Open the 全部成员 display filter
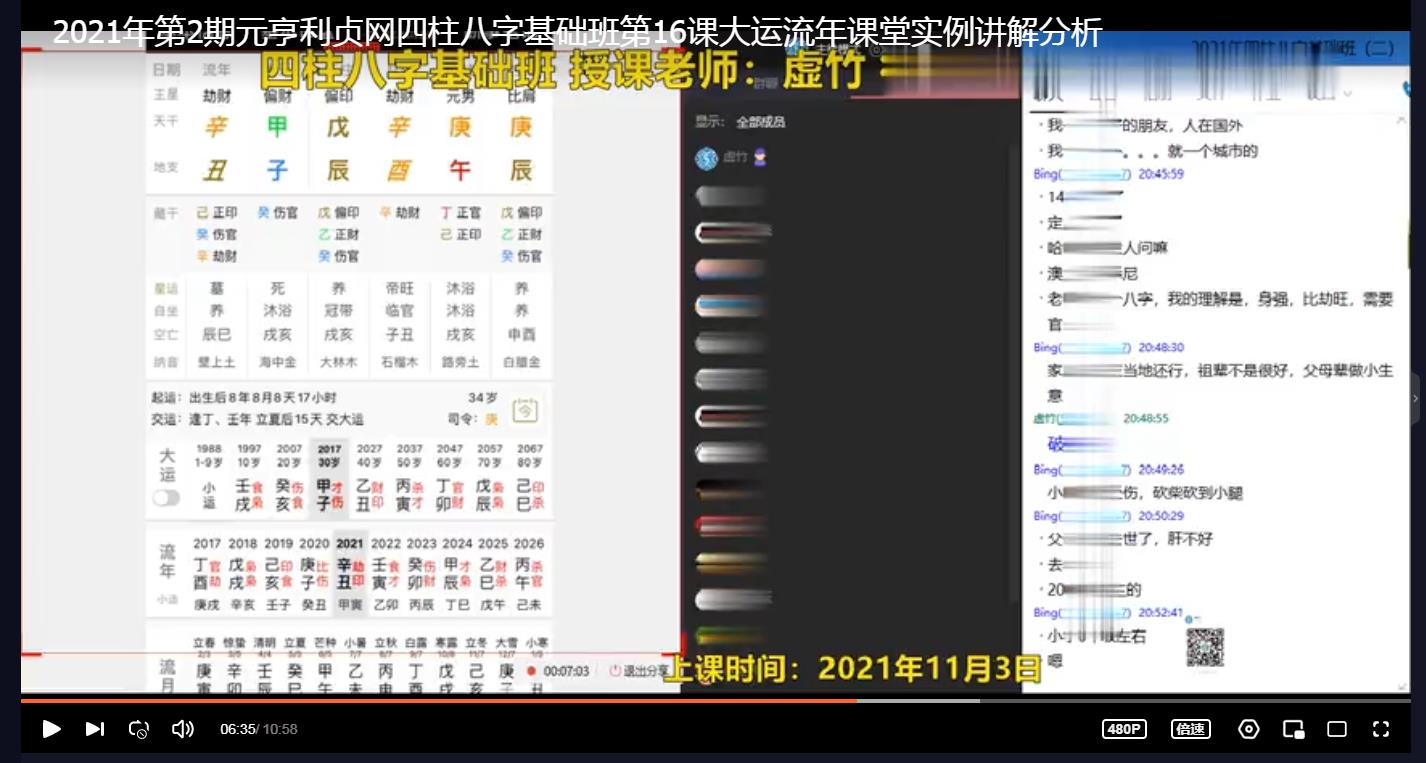 point(761,122)
